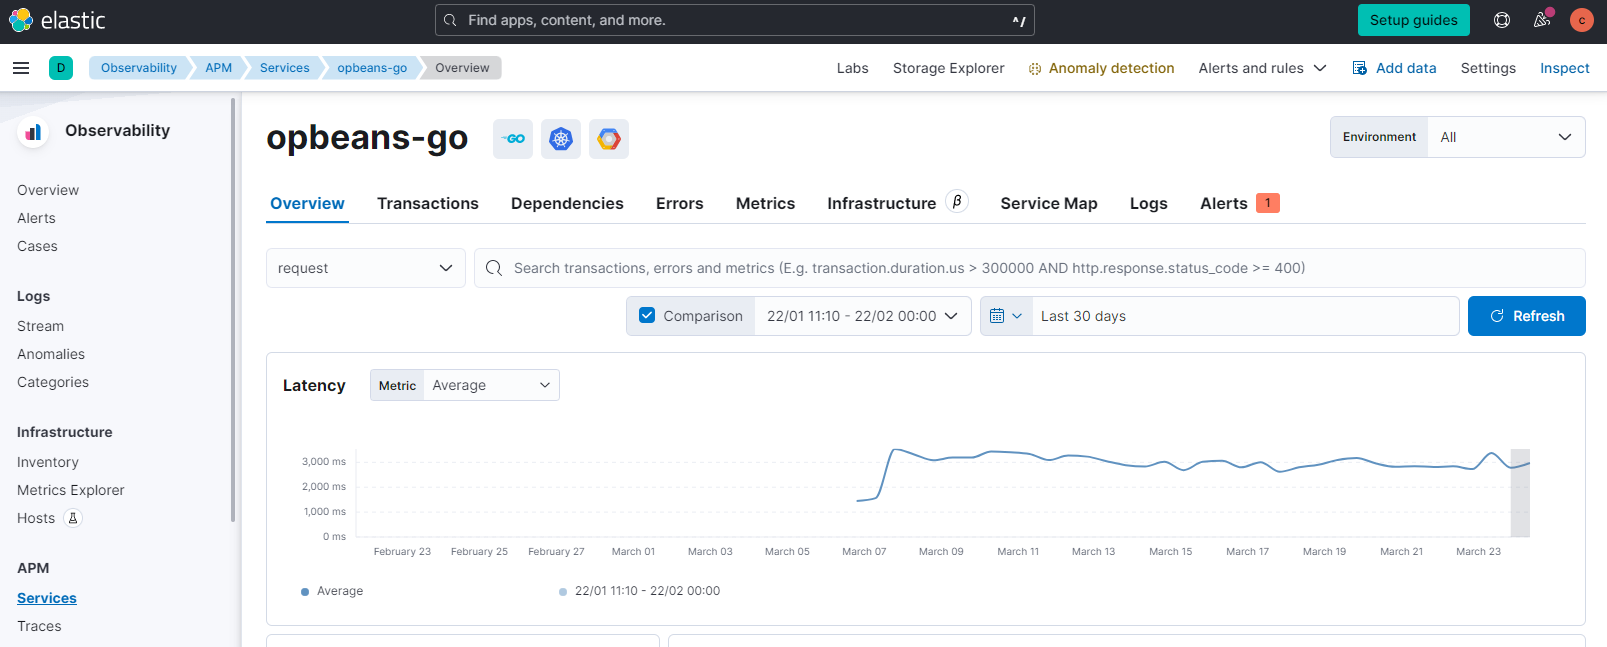Toggle the comparison period legend series
The height and width of the screenshot is (647, 1607).
[639, 591]
